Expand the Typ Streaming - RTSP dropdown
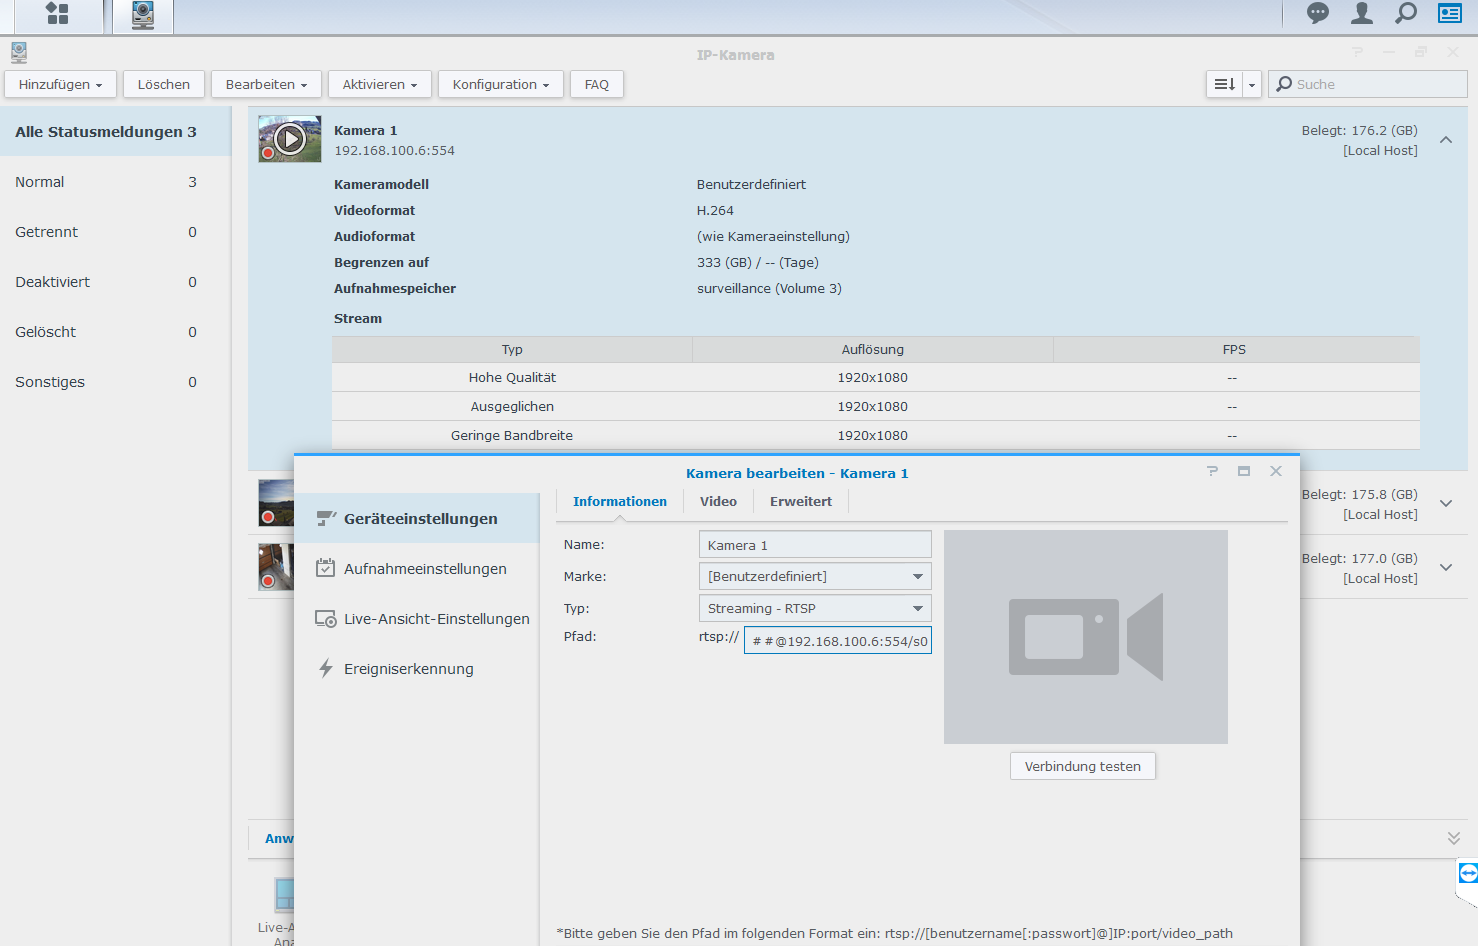This screenshot has width=1478, height=946. tap(917, 609)
